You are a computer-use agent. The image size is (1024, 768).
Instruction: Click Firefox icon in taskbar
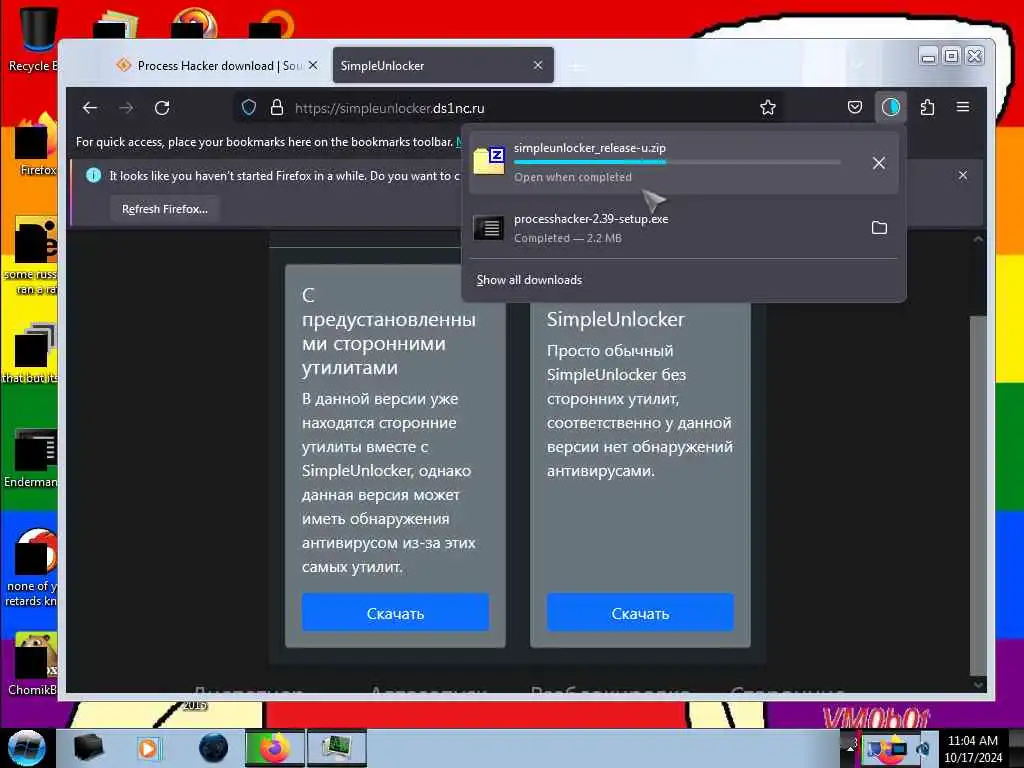pos(275,748)
